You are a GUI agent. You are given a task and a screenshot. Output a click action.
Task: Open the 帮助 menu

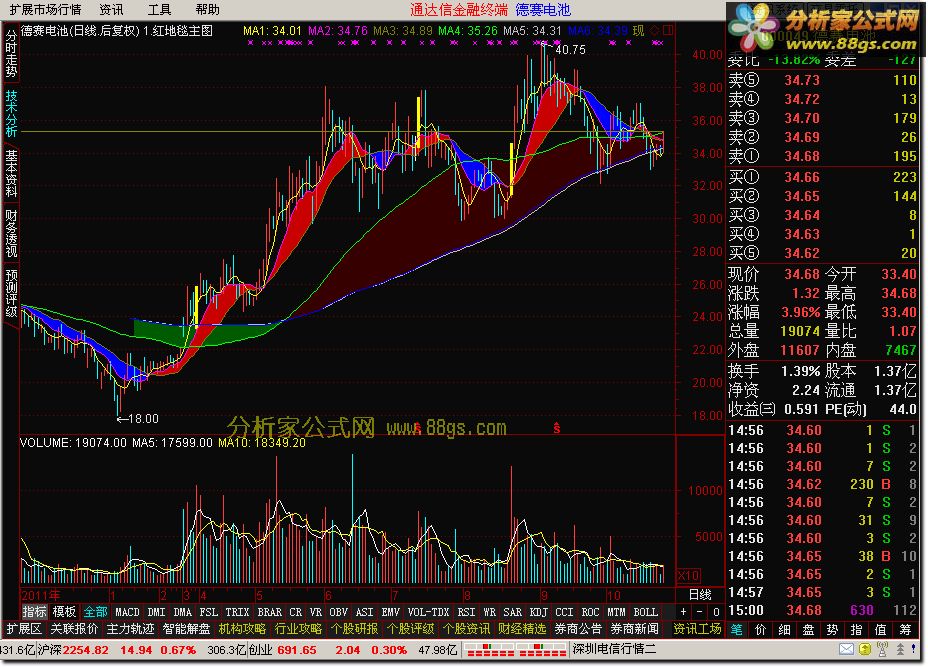pos(207,9)
